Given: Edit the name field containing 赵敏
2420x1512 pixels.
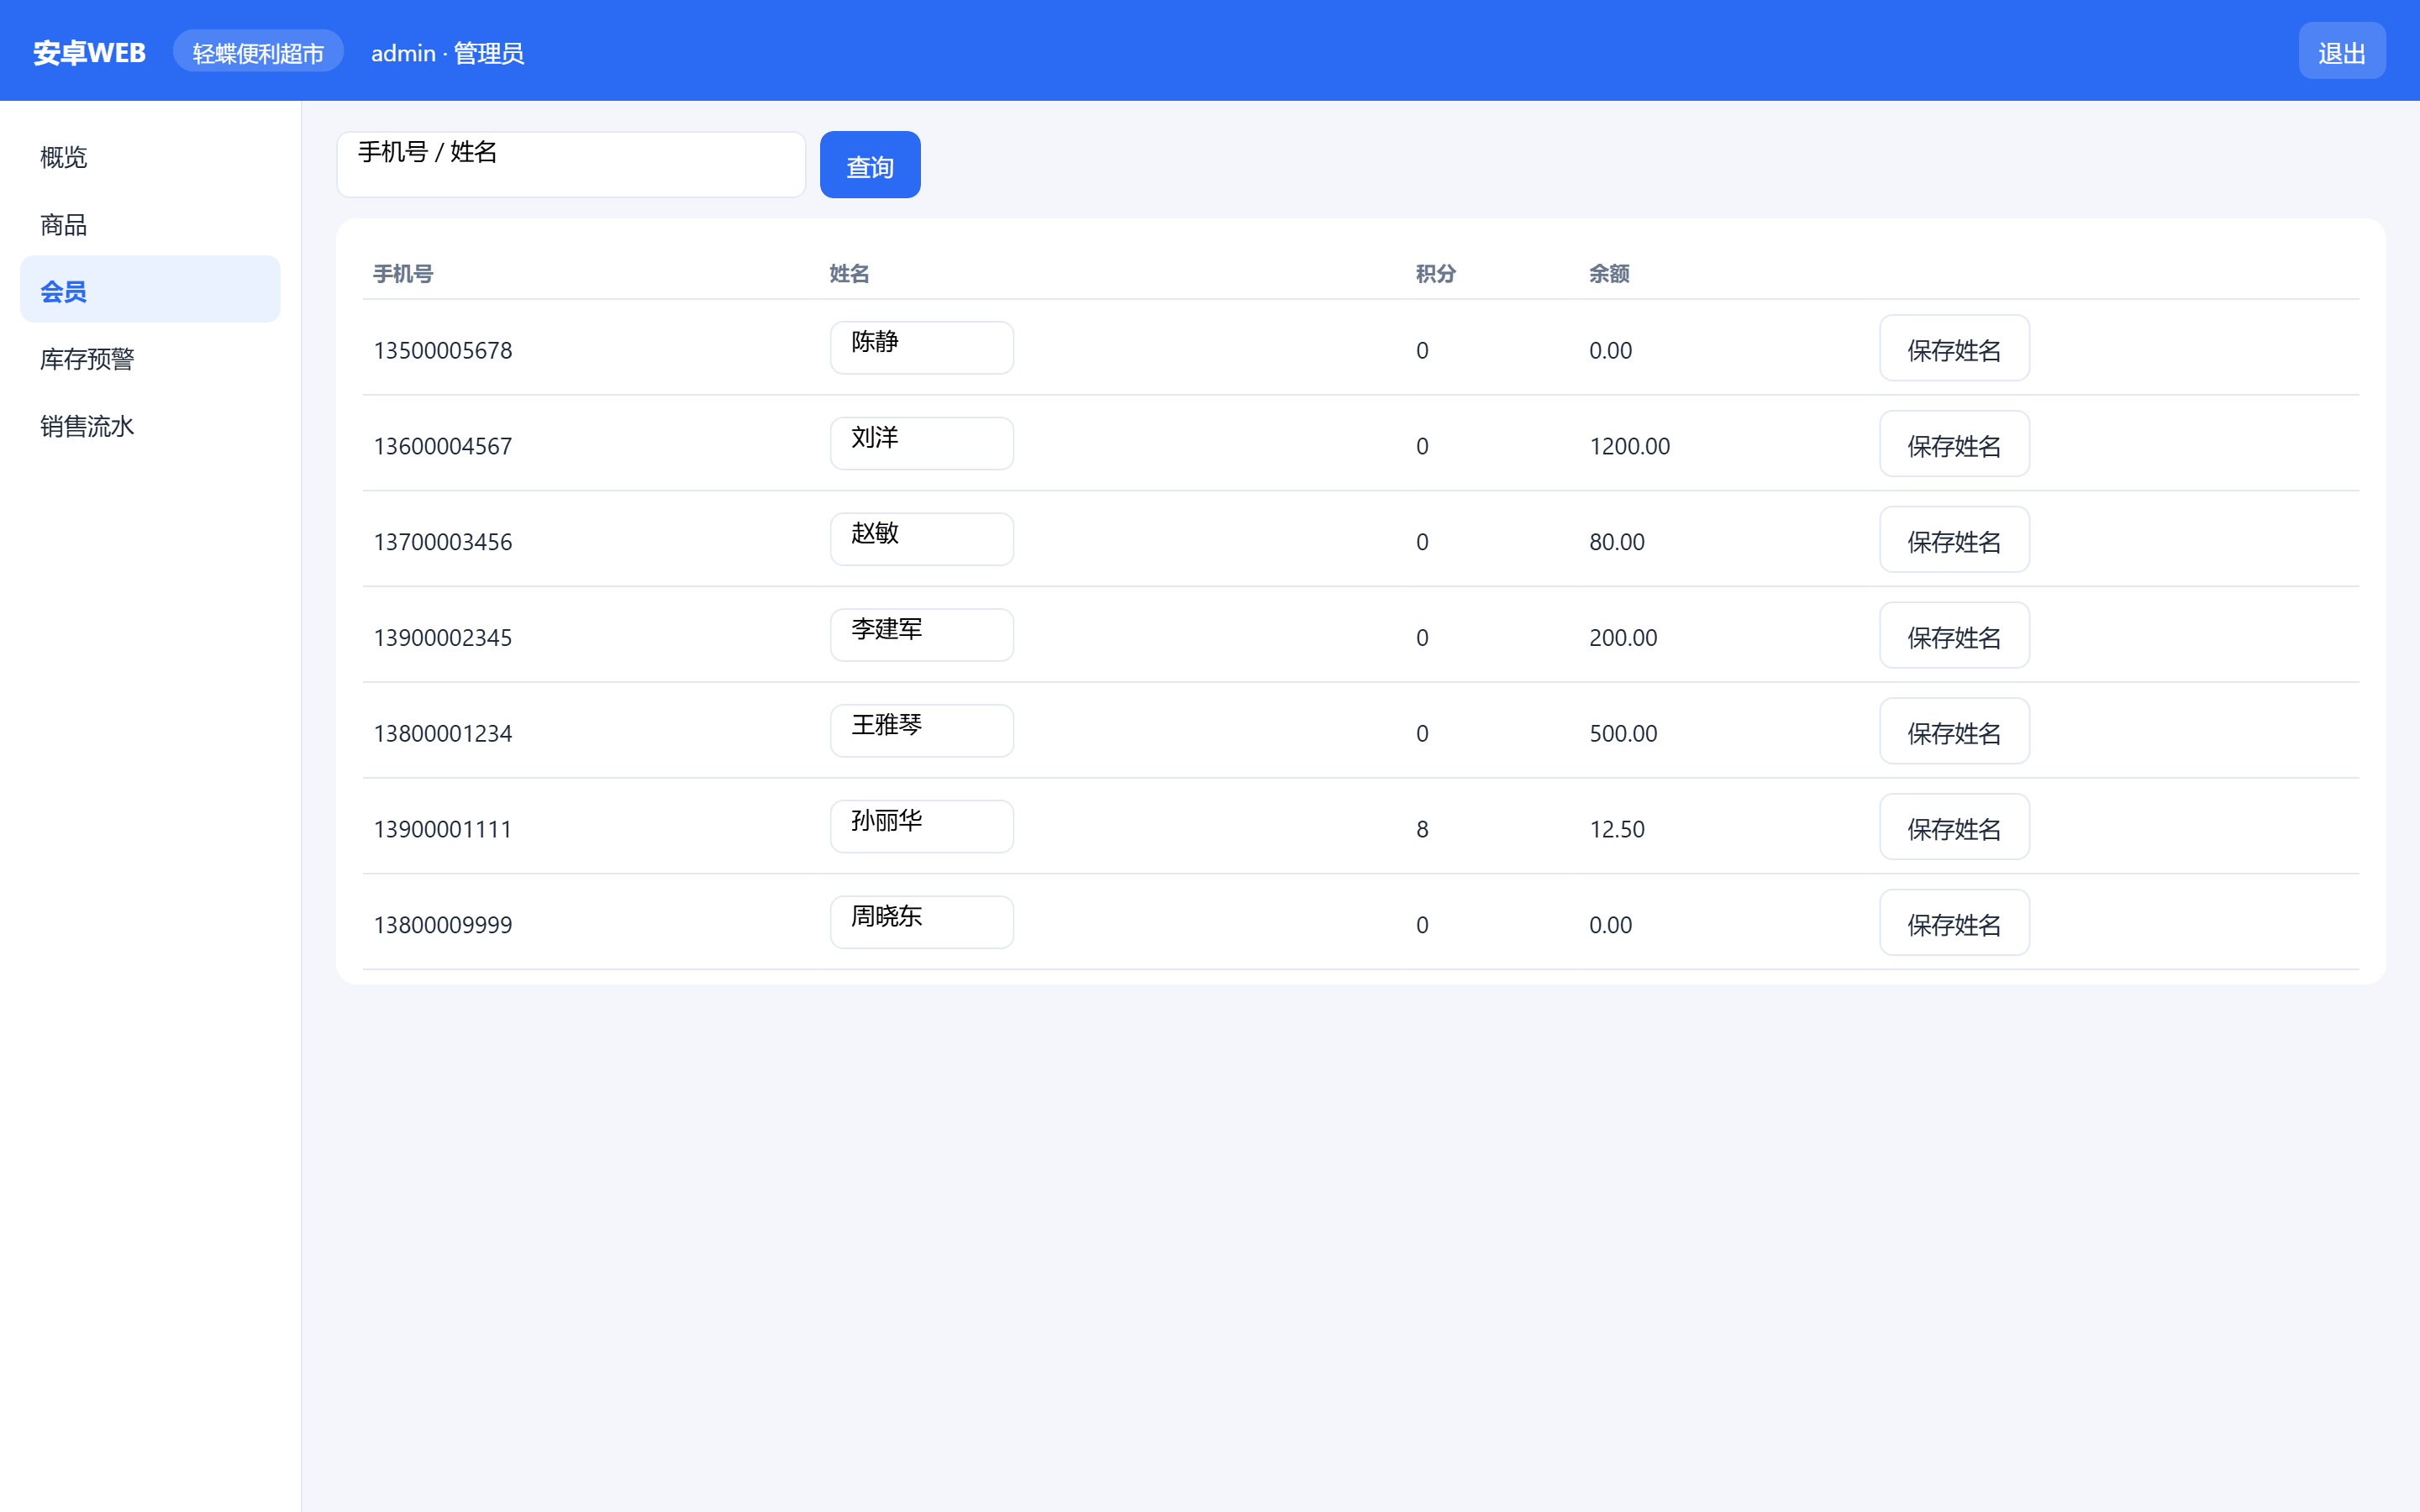Looking at the screenshot, I should click(x=922, y=539).
